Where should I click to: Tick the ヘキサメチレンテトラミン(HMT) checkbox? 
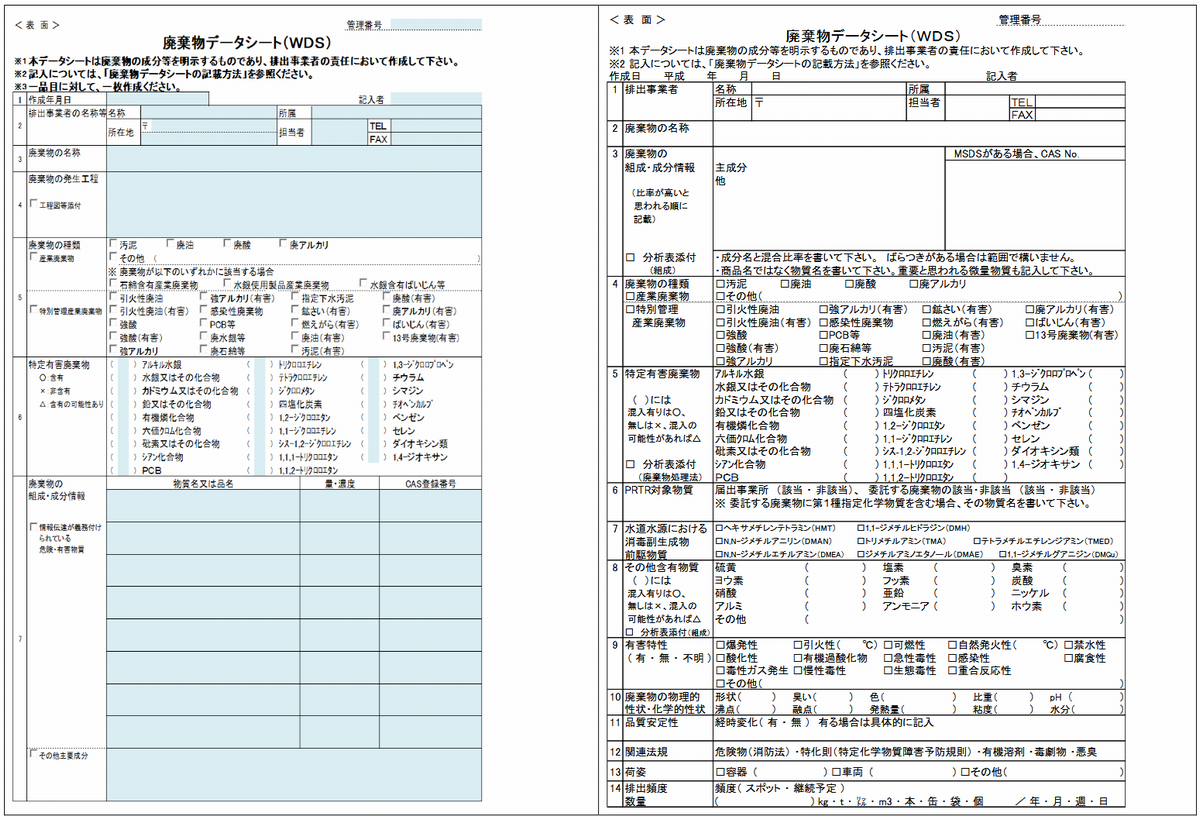(x=719, y=527)
